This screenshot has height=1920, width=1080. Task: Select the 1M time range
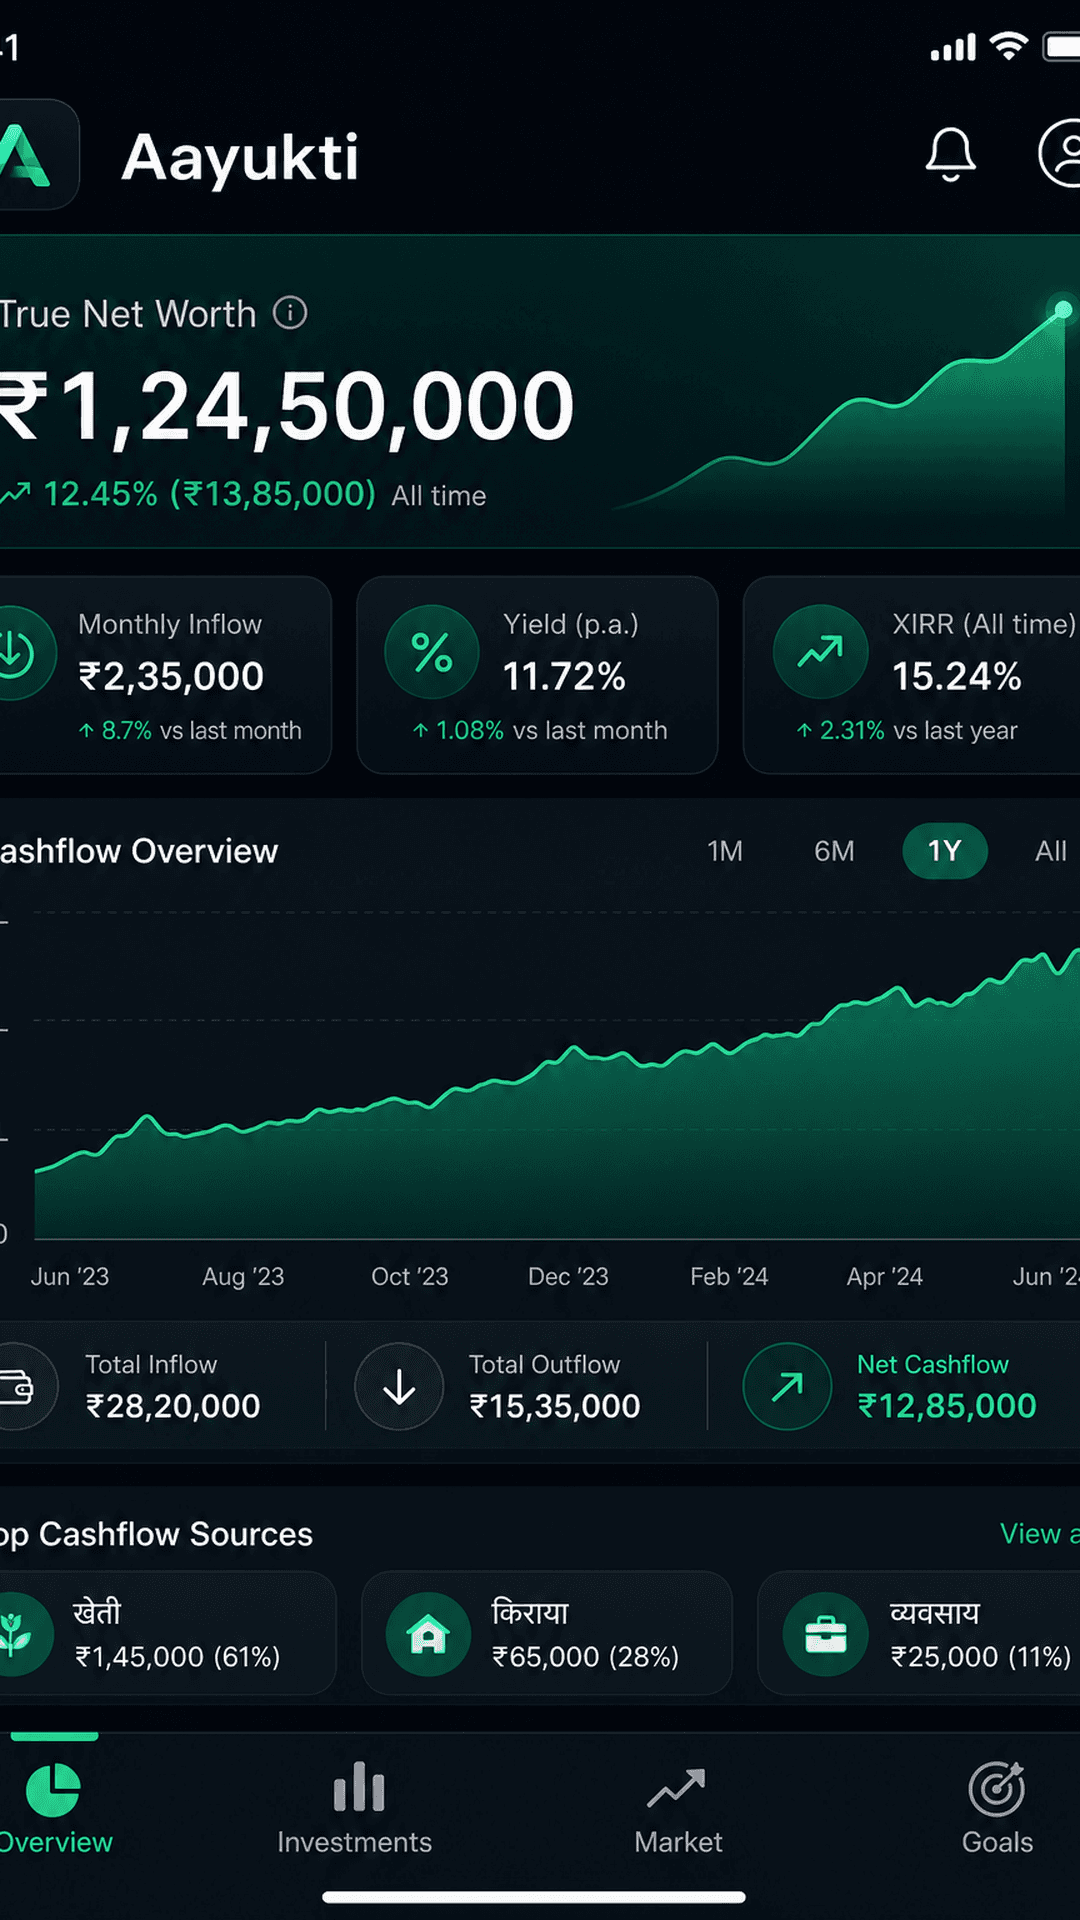[725, 851]
